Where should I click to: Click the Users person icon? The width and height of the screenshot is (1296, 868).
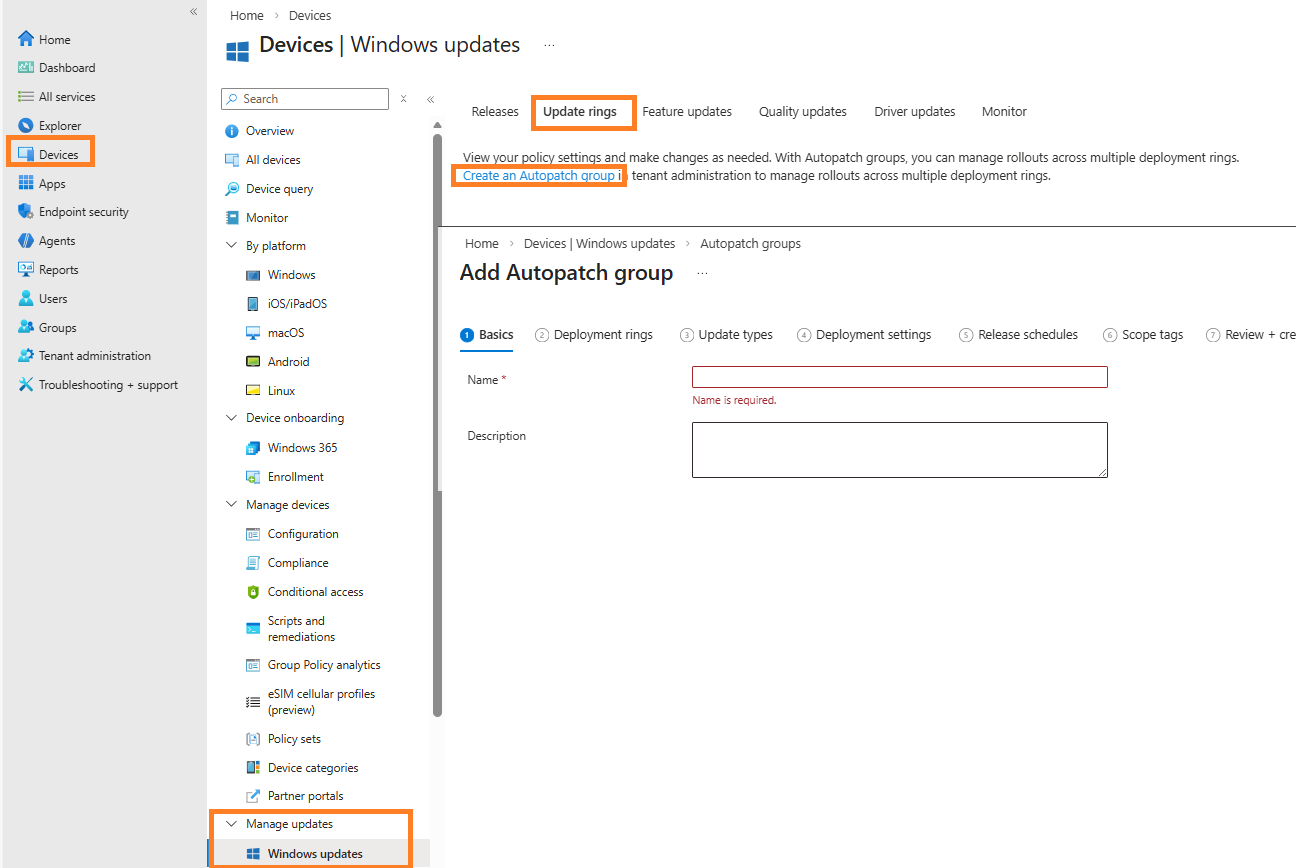click(26, 298)
